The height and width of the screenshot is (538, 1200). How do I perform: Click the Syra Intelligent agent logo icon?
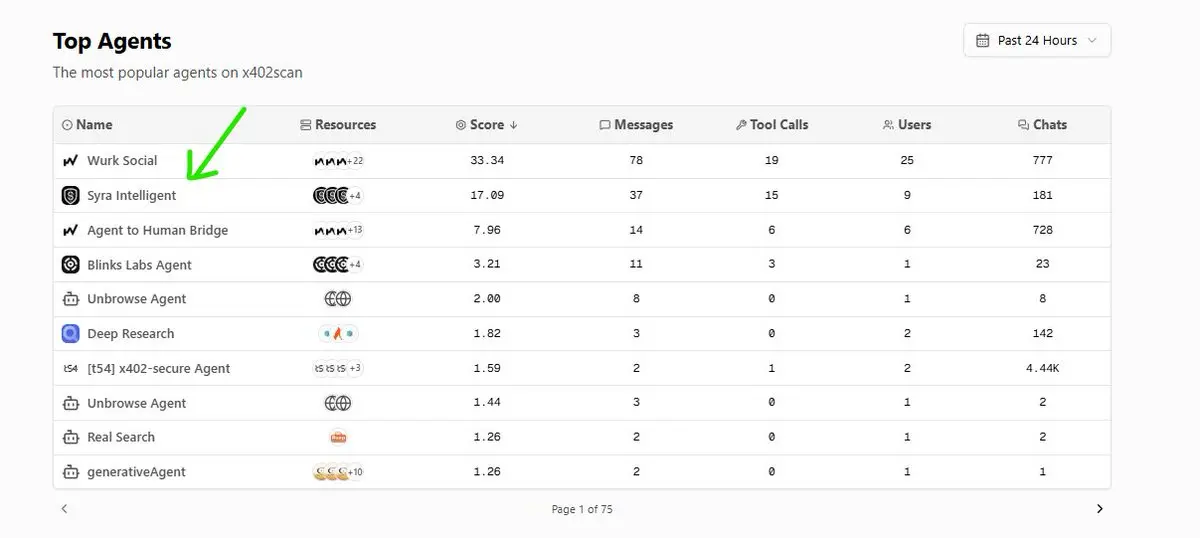(70, 196)
